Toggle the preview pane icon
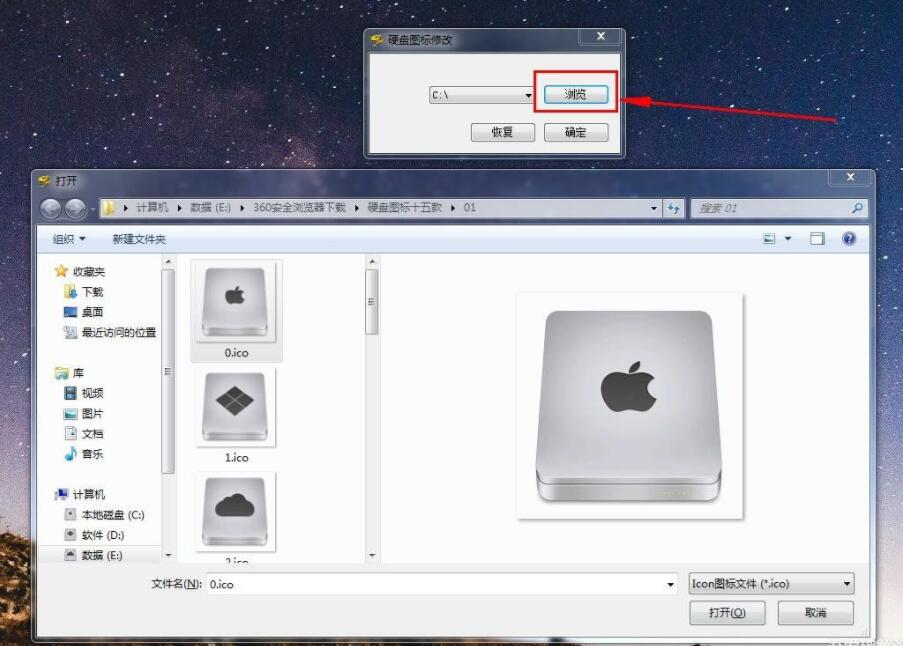The height and width of the screenshot is (646, 903). 817,238
